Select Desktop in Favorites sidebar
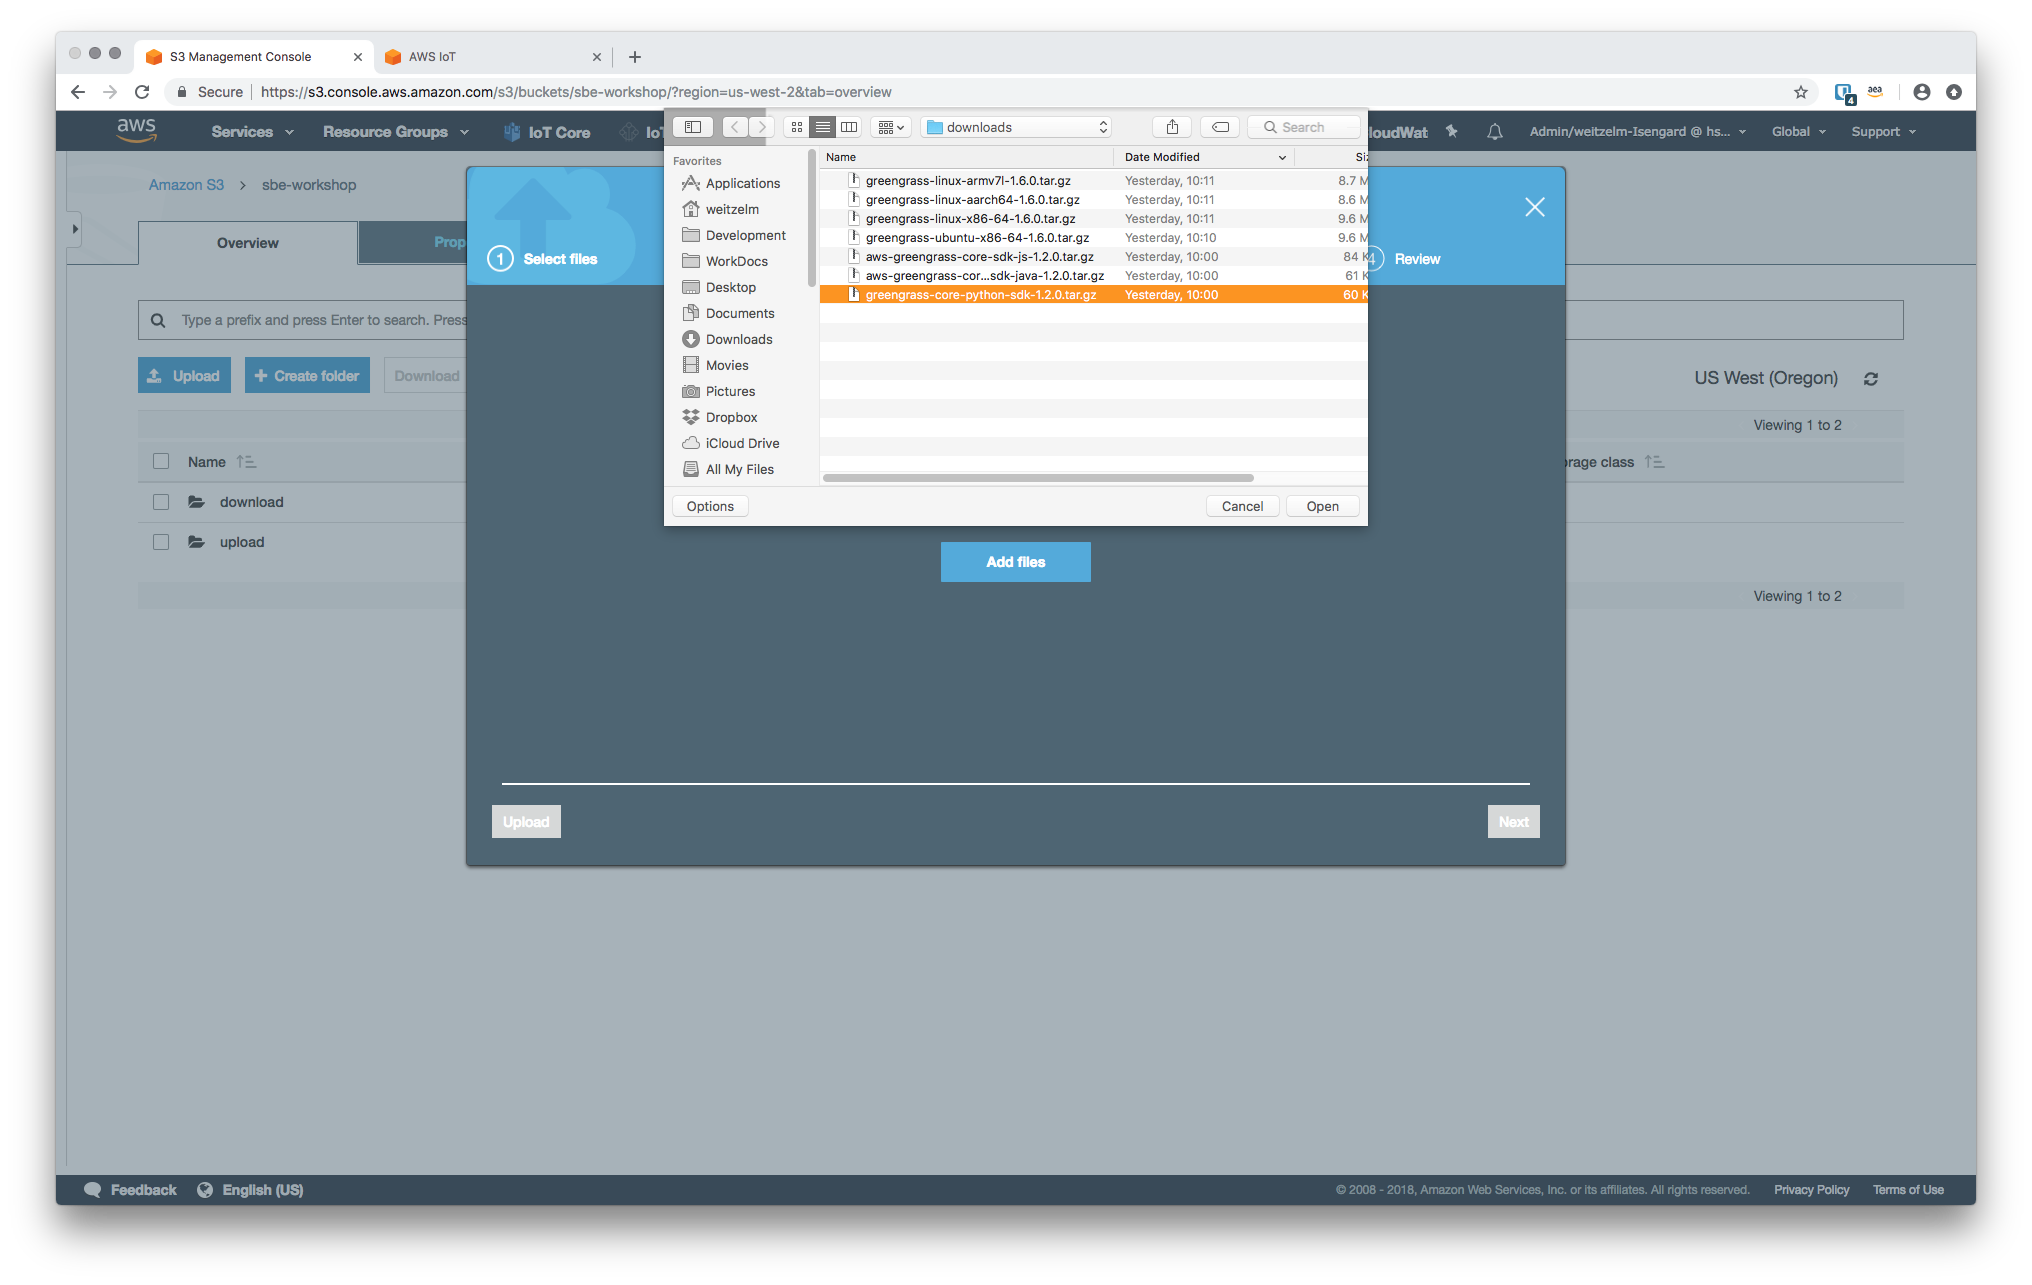Image resolution: width=2032 pixels, height=1285 pixels. coord(730,287)
